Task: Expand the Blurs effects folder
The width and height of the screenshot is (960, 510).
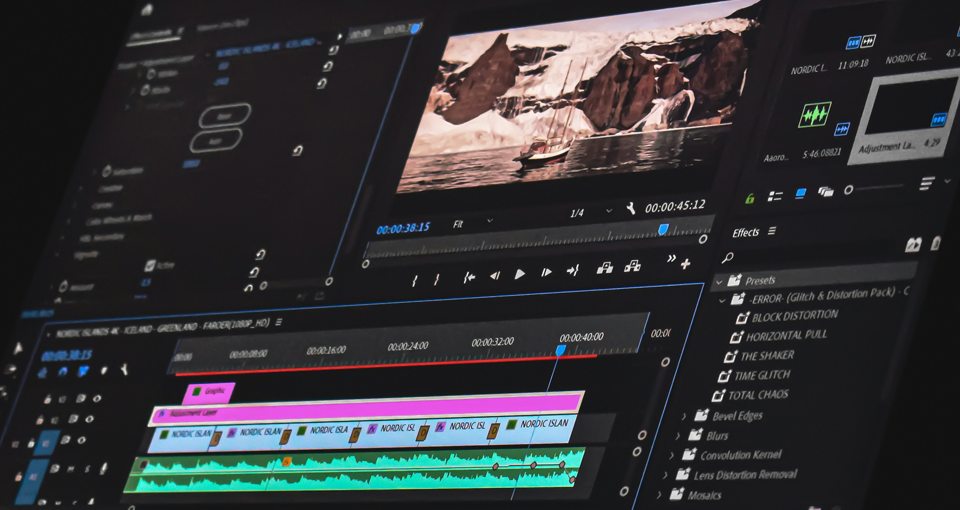Action: point(678,436)
